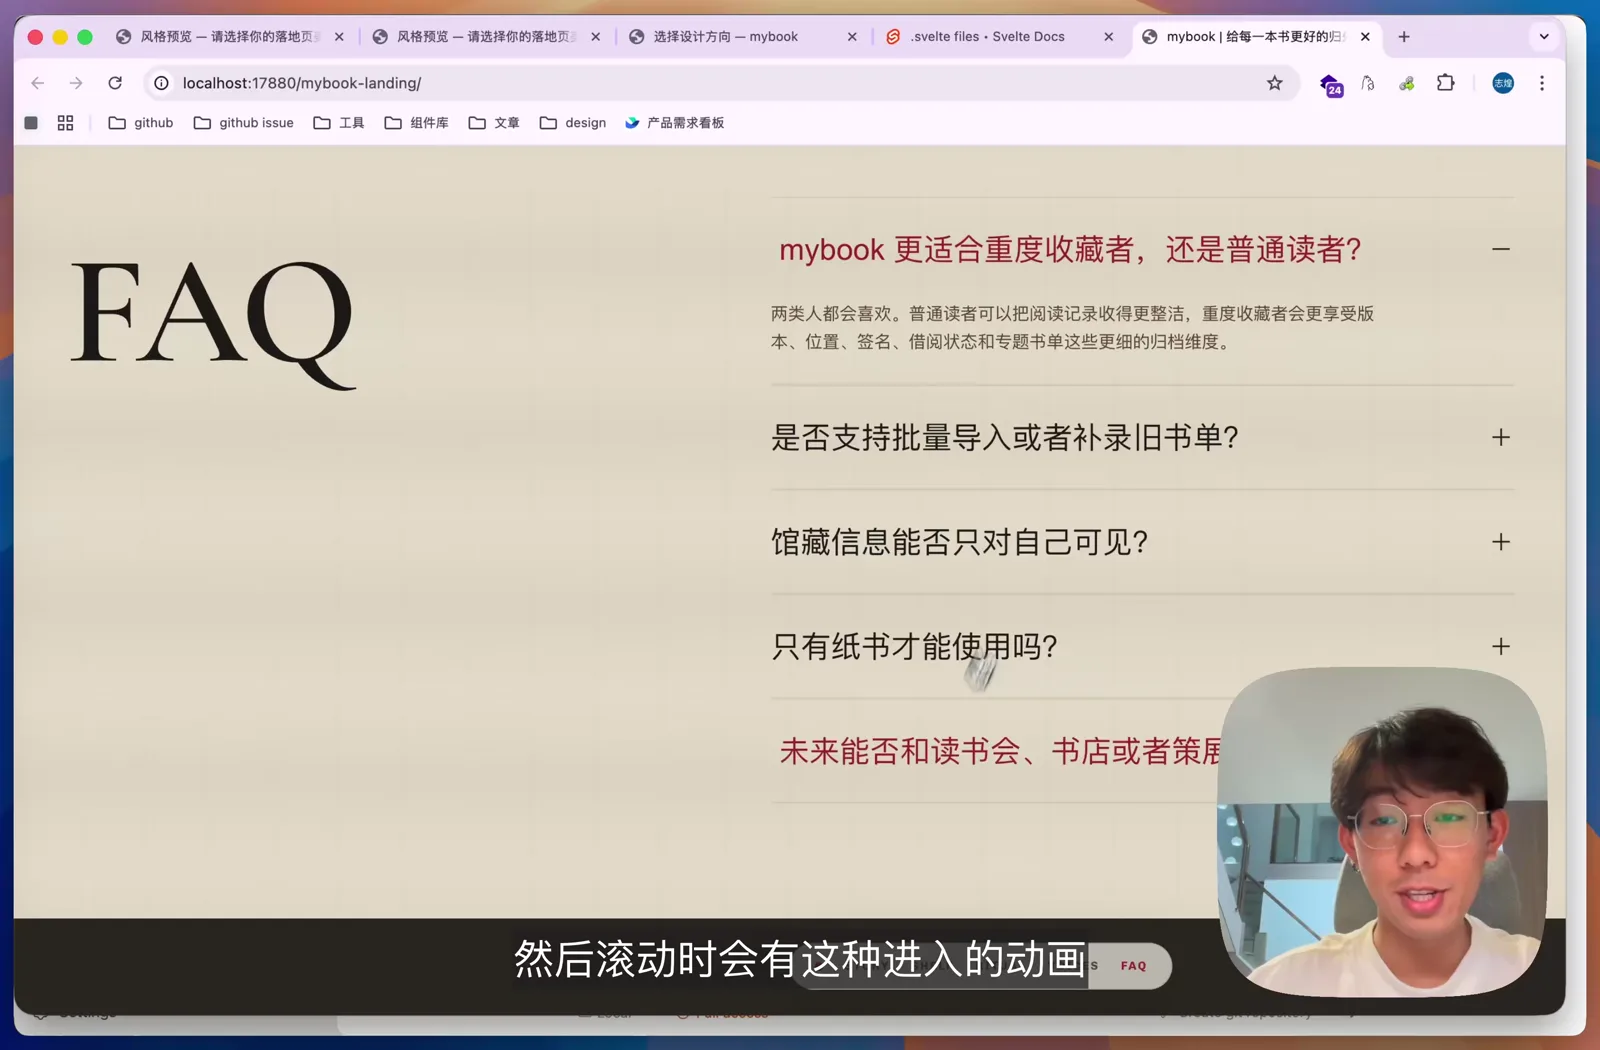Open the 文章 bookmark folder

(494, 123)
